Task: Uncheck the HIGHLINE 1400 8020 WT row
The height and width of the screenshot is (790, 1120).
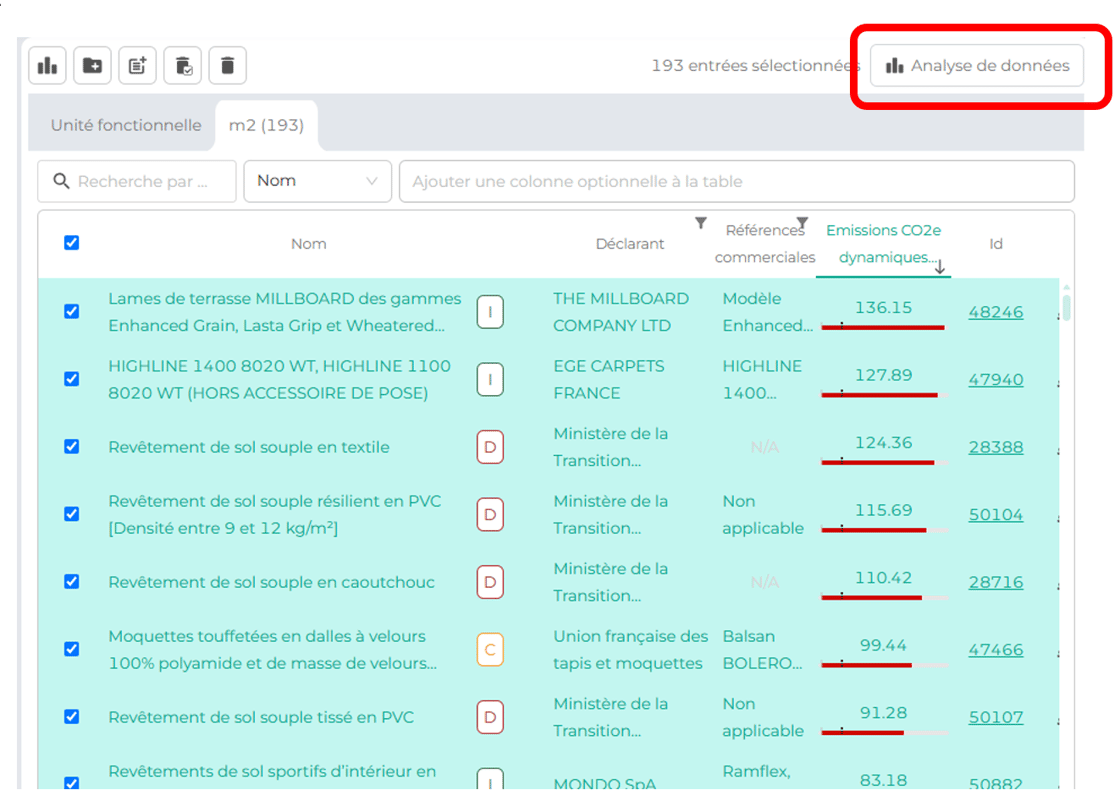Action: pos(71,379)
